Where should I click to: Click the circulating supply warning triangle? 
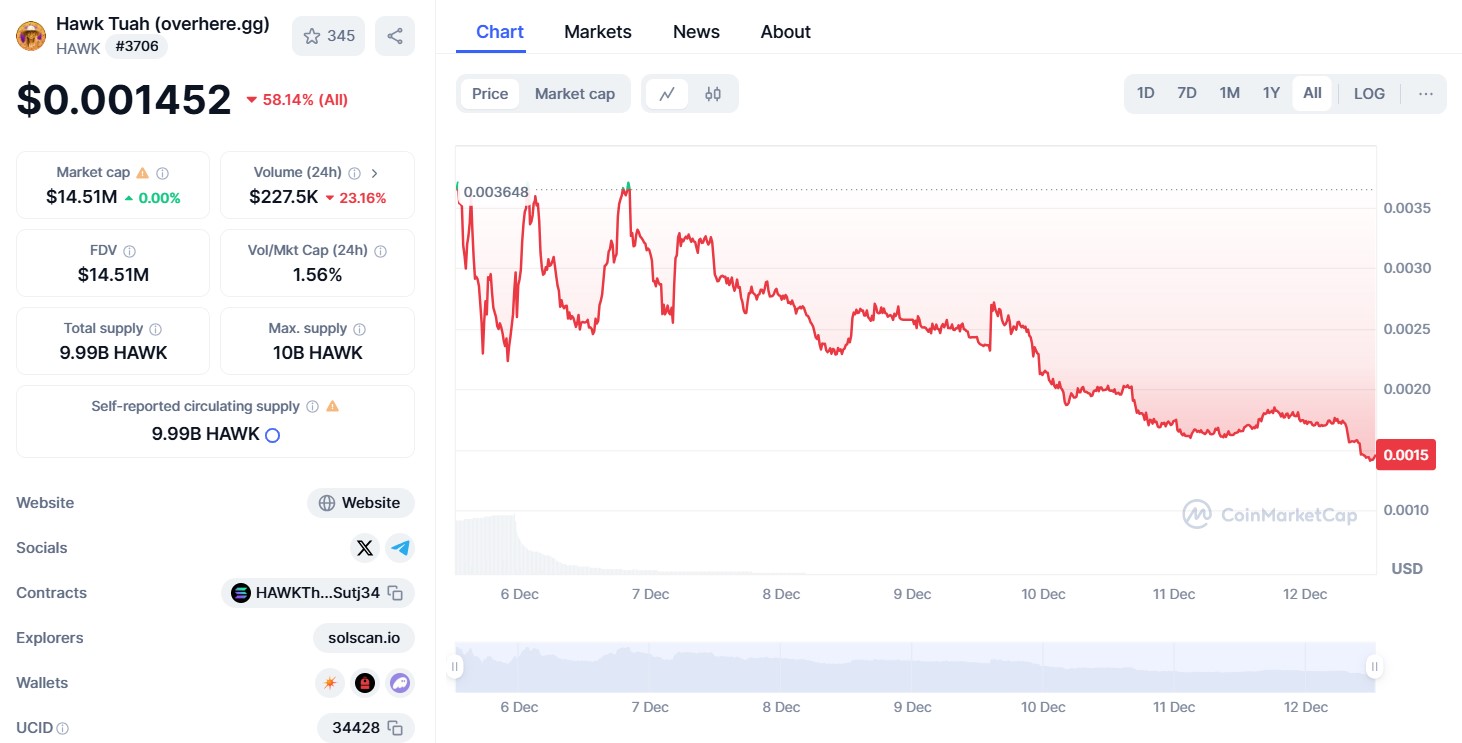point(332,407)
